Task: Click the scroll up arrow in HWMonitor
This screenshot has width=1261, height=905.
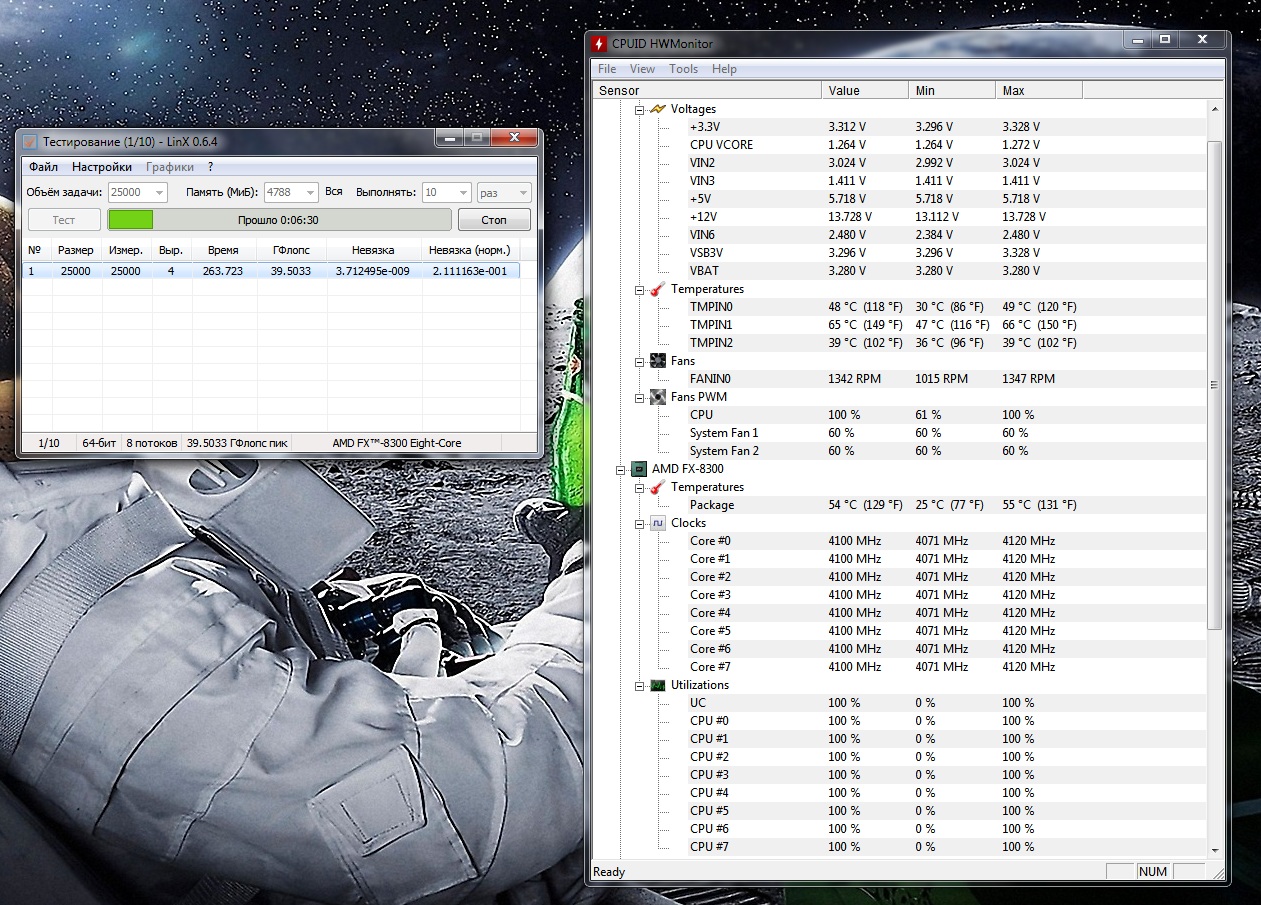Action: (1215, 108)
